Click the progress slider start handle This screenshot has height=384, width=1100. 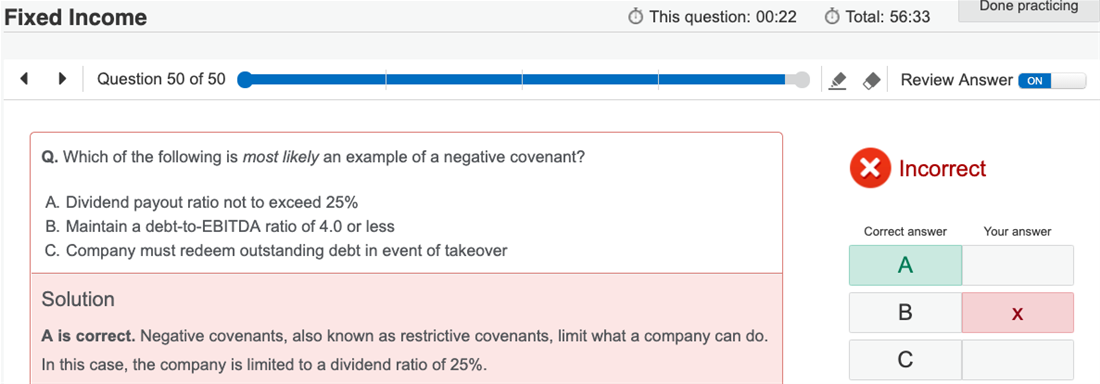click(x=244, y=80)
